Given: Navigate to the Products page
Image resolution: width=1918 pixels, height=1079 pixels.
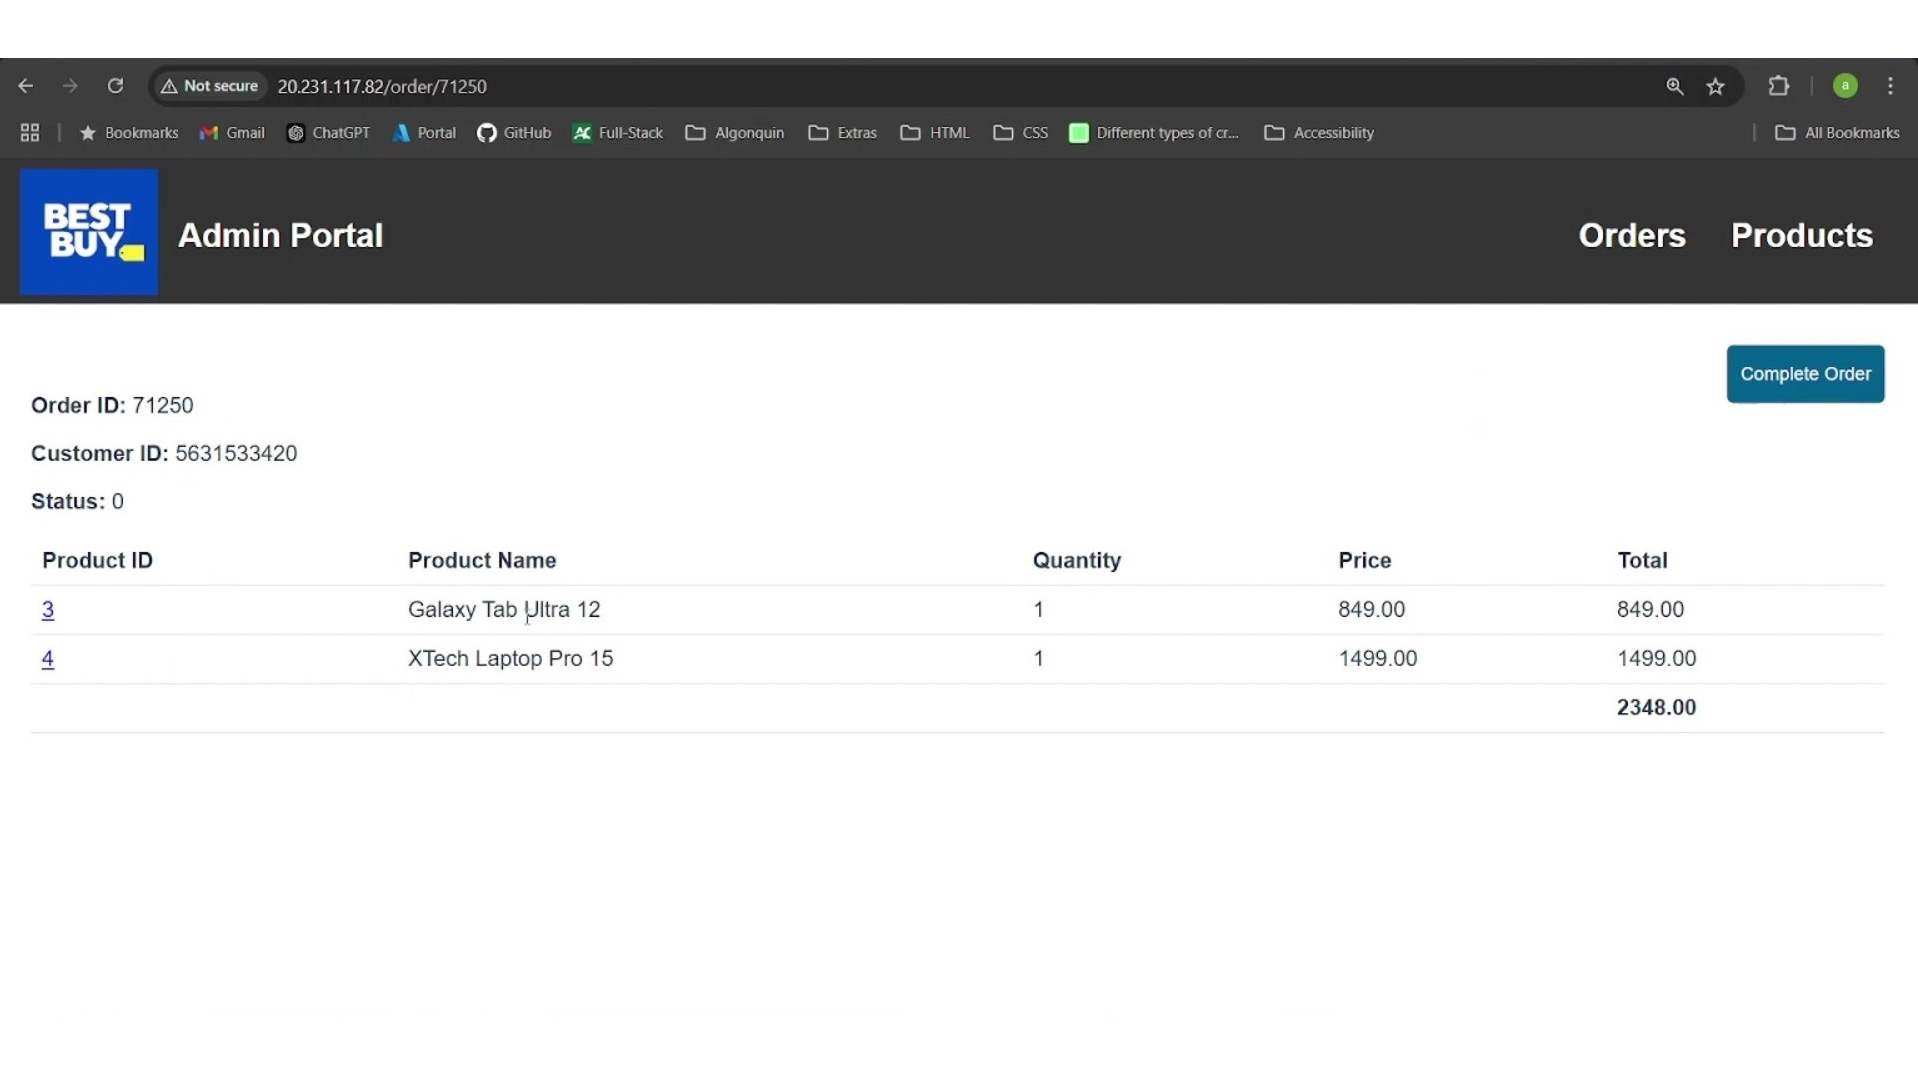Looking at the screenshot, I should coord(1801,236).
